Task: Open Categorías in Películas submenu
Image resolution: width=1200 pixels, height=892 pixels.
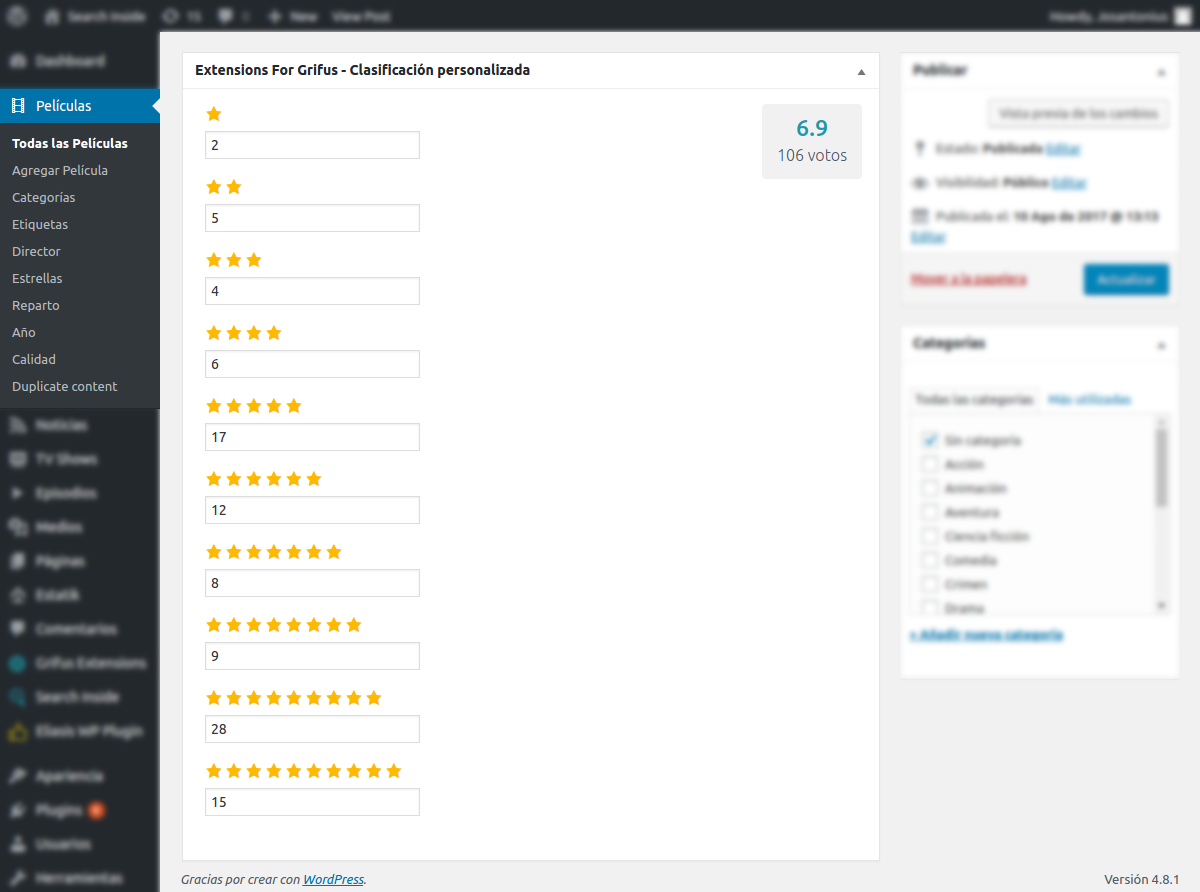Action: pyautogui.click(x=44, y=197)
